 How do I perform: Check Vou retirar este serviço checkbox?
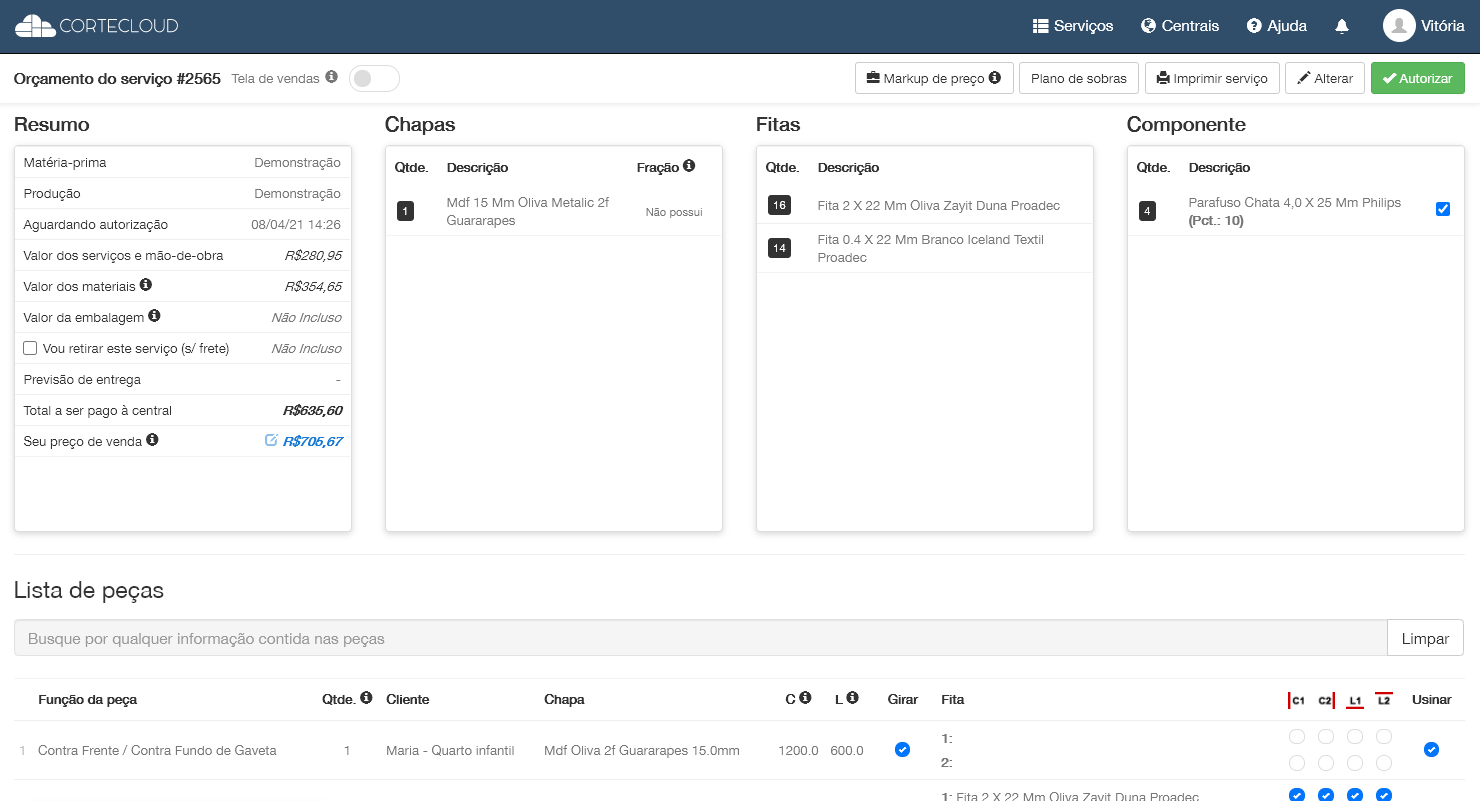pos(31,348)
